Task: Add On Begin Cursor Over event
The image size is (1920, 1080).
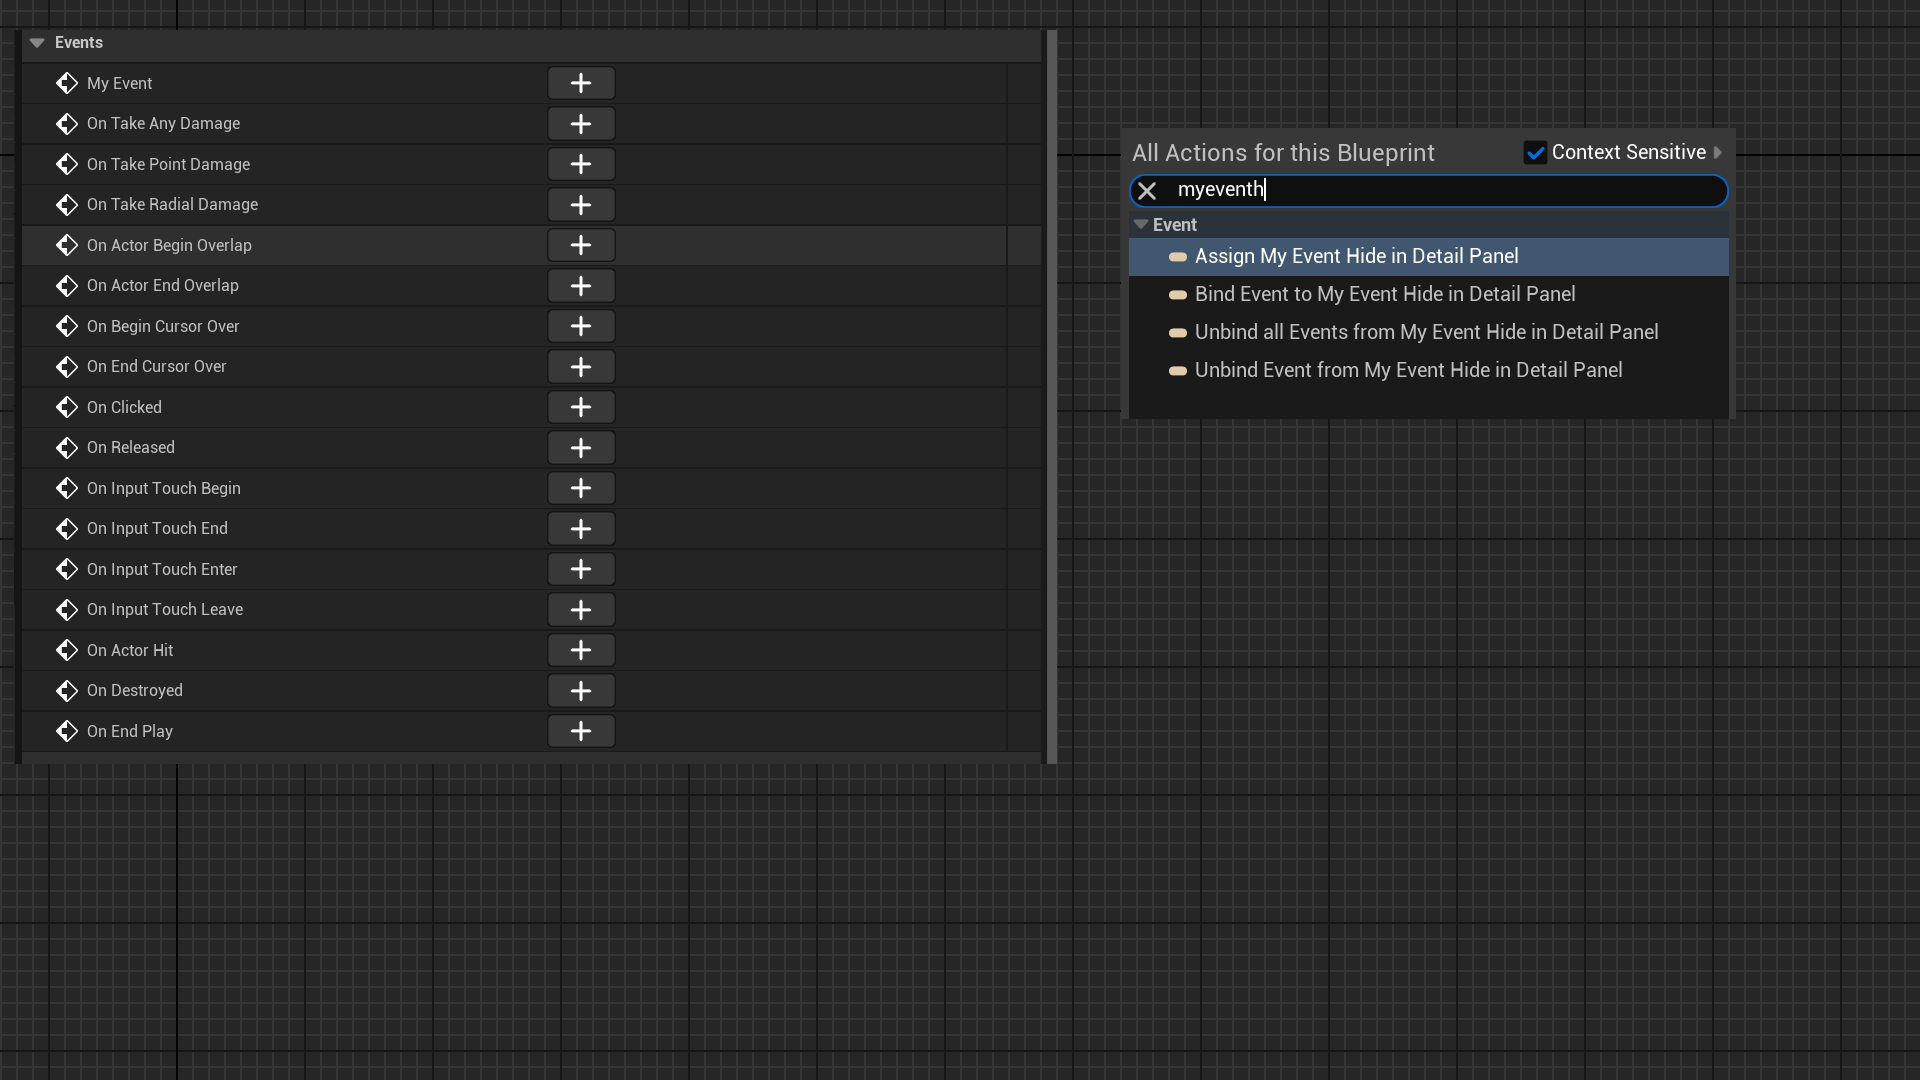Action: (581, 326)
